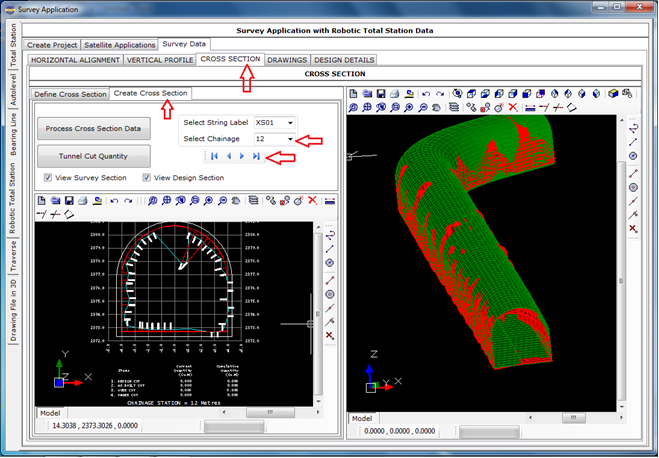Select circle draw tool in 3D viewer side toolbar
Image resolution: width=659 pixels, height=458 pixels.
tap(633, 156)
